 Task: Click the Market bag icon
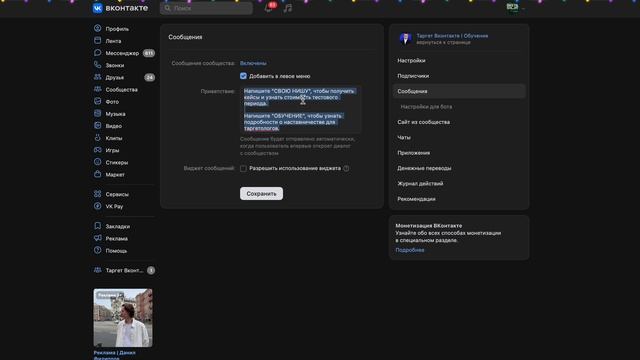coord(98,174)
